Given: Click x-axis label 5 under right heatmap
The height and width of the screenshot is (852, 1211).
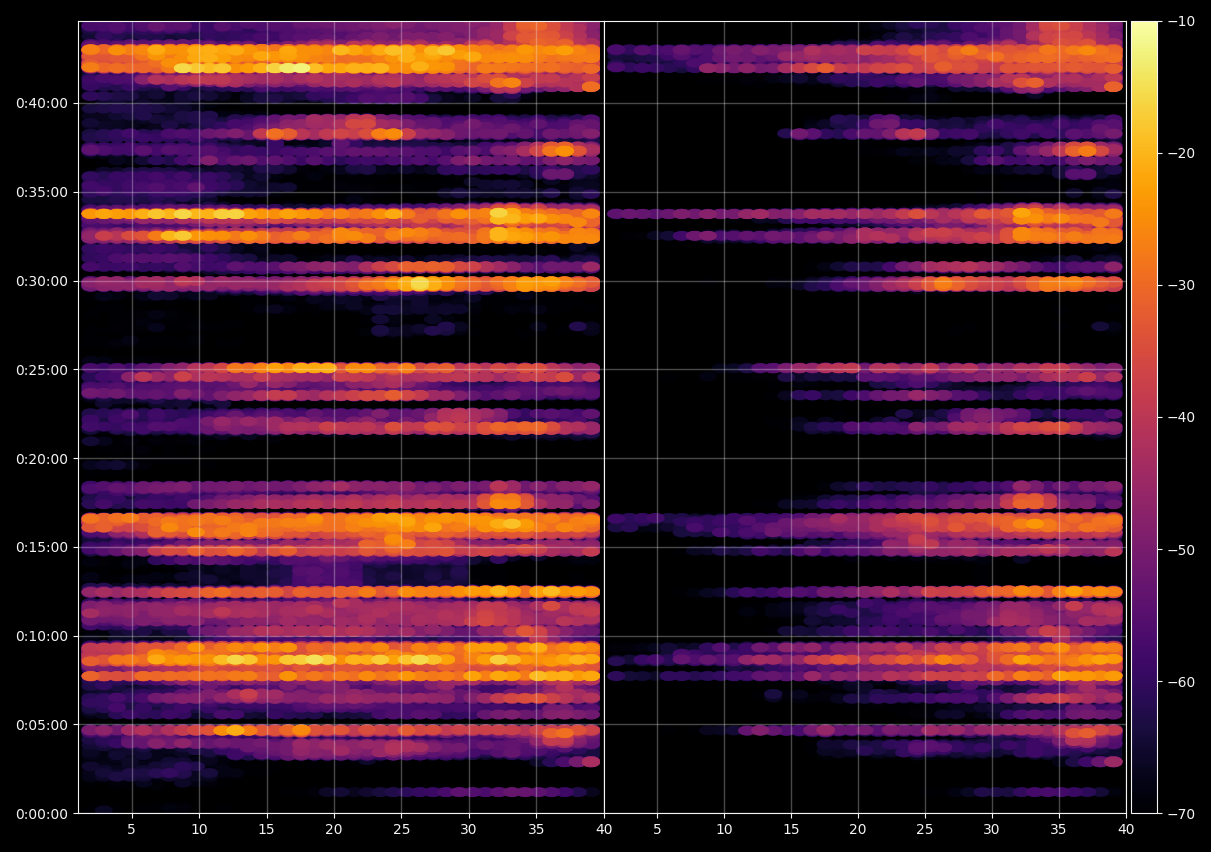Looking at the screenshot, I should click(657, 829).
